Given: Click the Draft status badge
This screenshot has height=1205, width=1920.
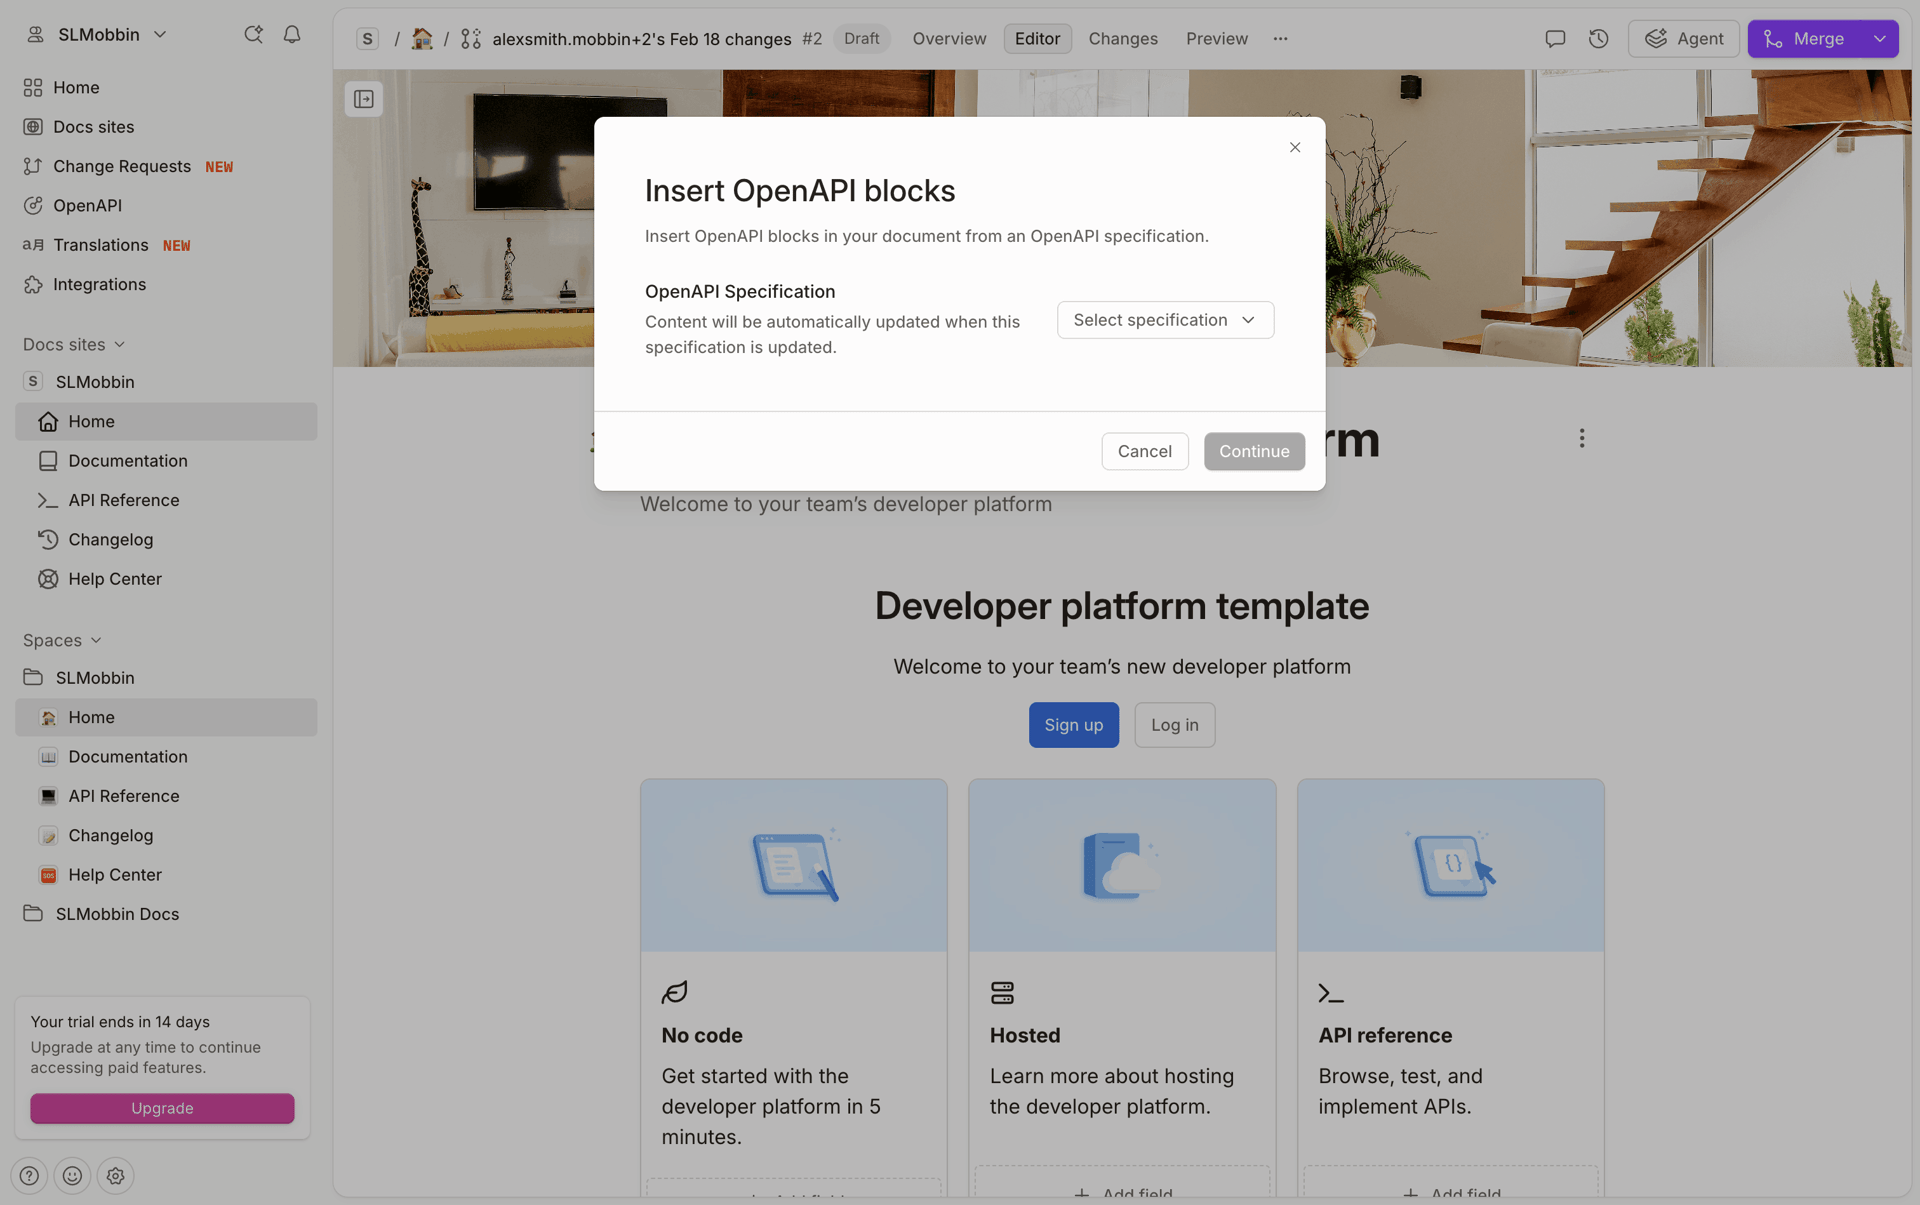Looking at the screenshot, I should (861, 39).
